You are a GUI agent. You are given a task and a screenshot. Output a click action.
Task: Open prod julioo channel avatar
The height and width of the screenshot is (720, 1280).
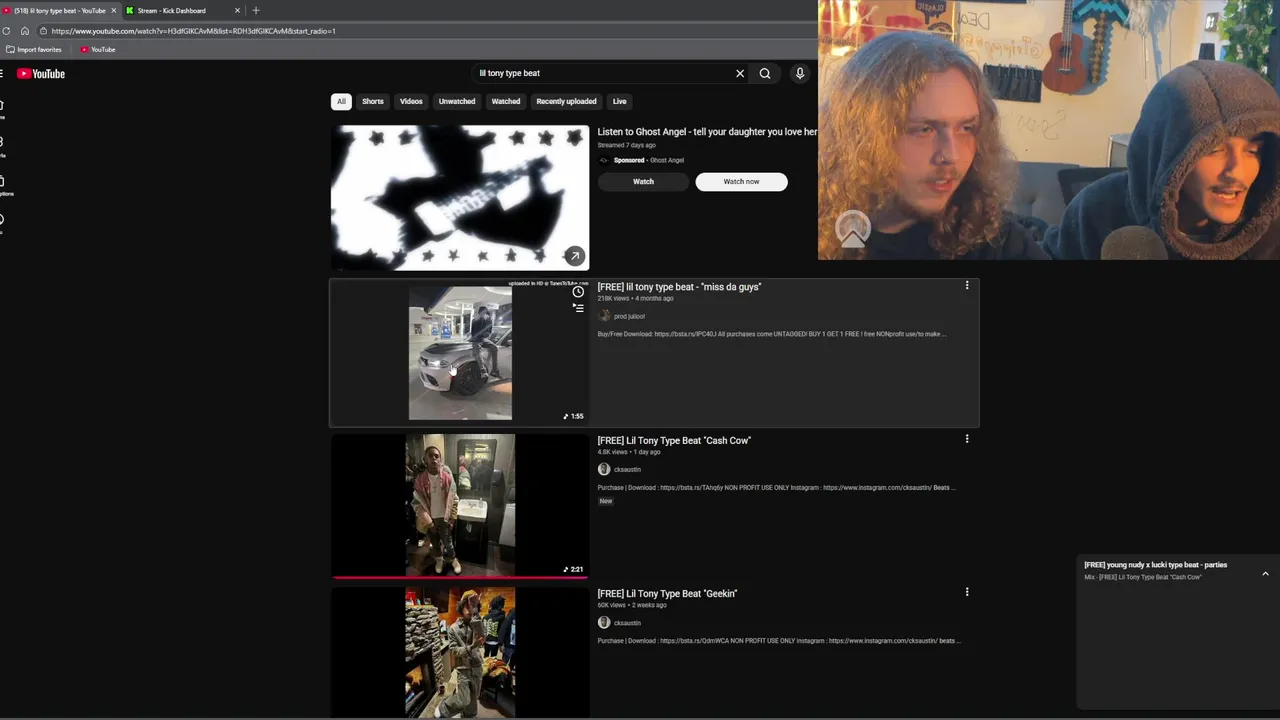pos(604,316)
